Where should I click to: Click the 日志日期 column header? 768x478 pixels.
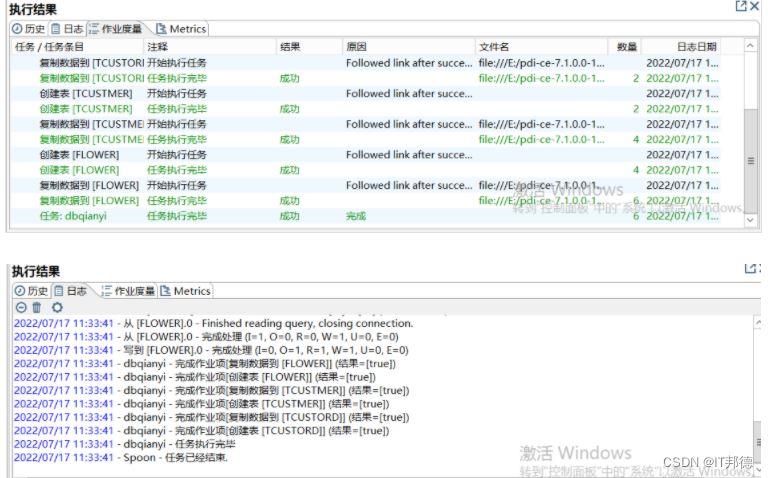[696, 46]
